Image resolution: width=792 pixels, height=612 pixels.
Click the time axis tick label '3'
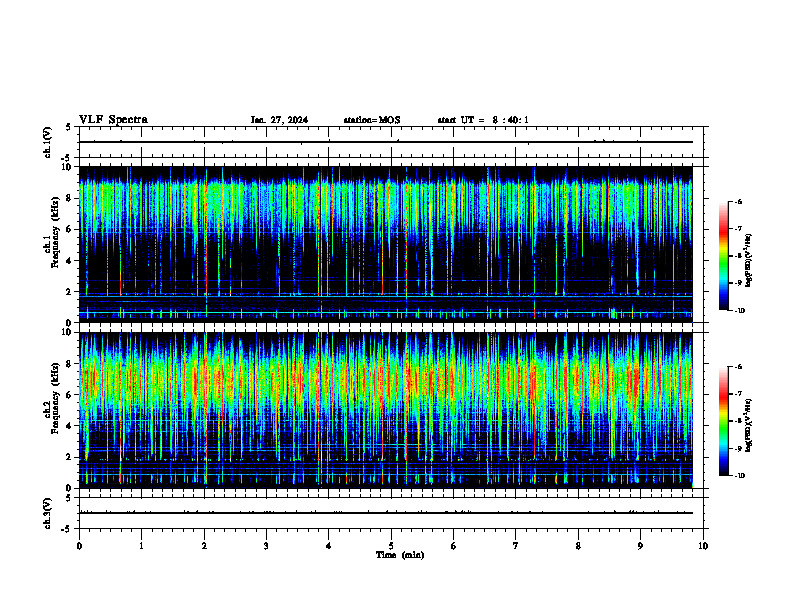(266, 546)
